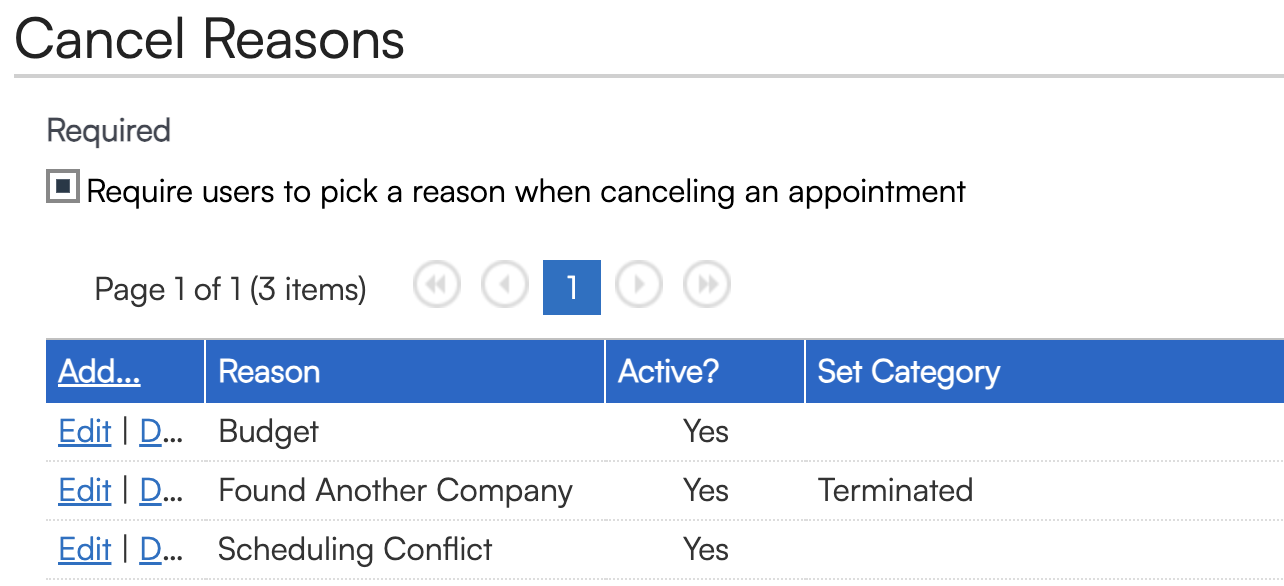Select page number 1
Viewport: 1284px width, 586px height.
(572, 288)
